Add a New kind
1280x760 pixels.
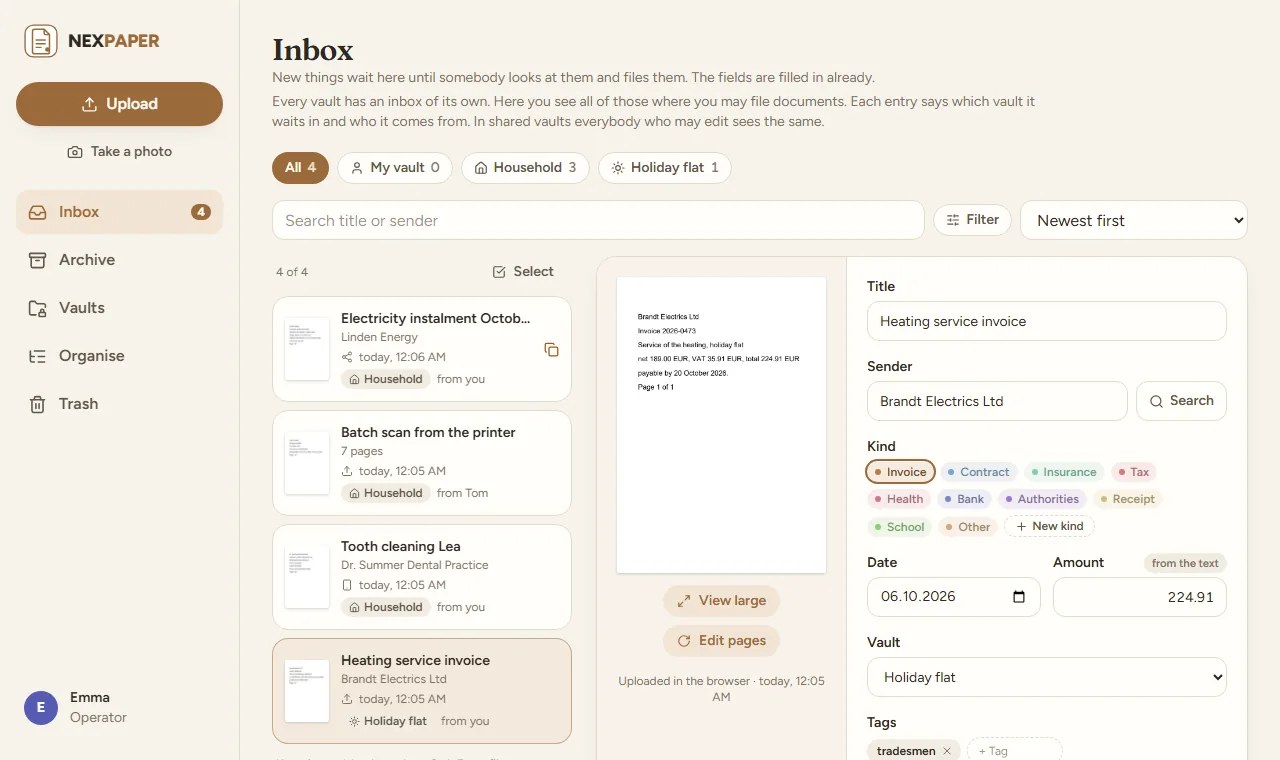[x=1049, y=526]
